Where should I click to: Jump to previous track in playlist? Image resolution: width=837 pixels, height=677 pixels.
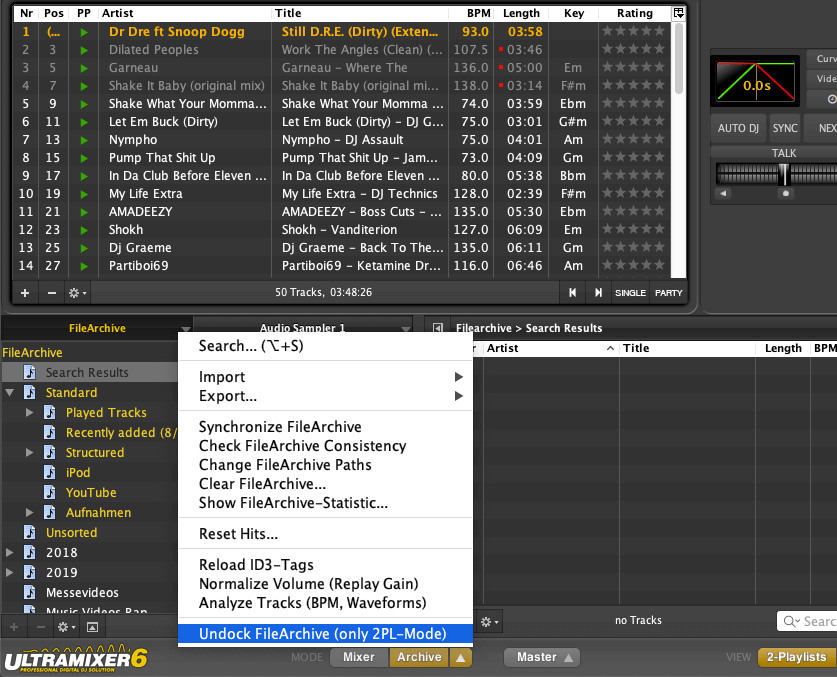pos(573,293)
